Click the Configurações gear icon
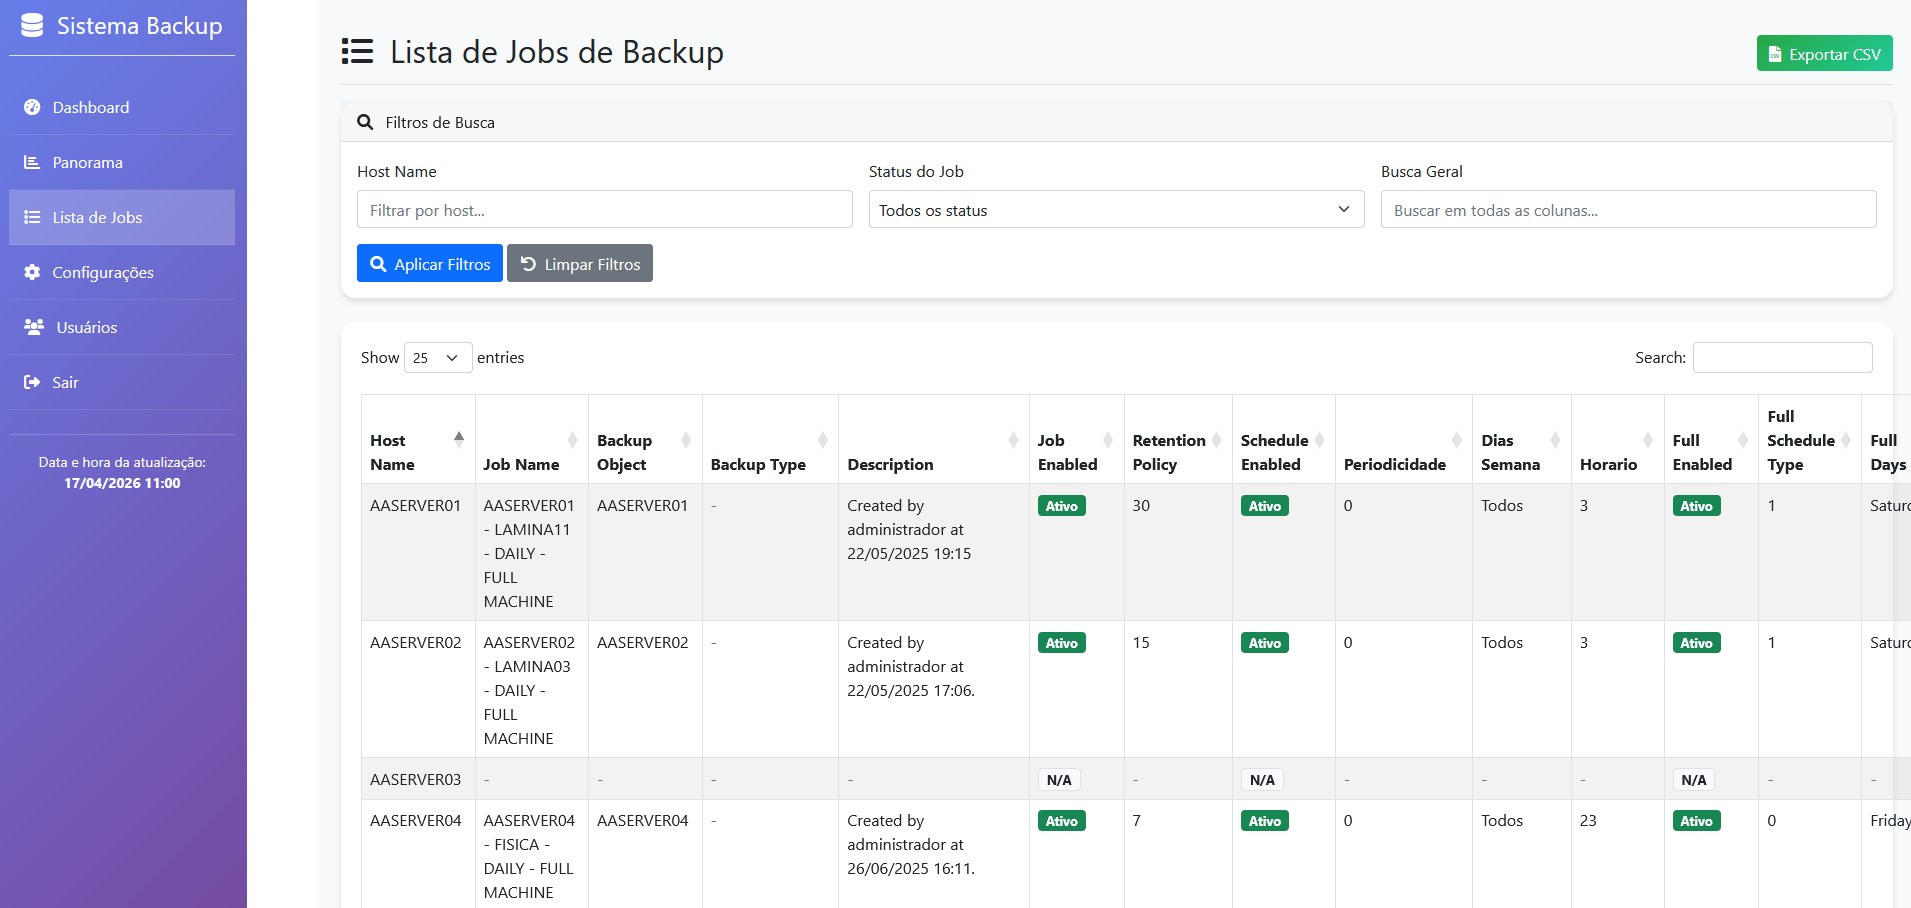Image resolution: width=1911 pixels, height=908 pixels. click(x=32, y=272)
